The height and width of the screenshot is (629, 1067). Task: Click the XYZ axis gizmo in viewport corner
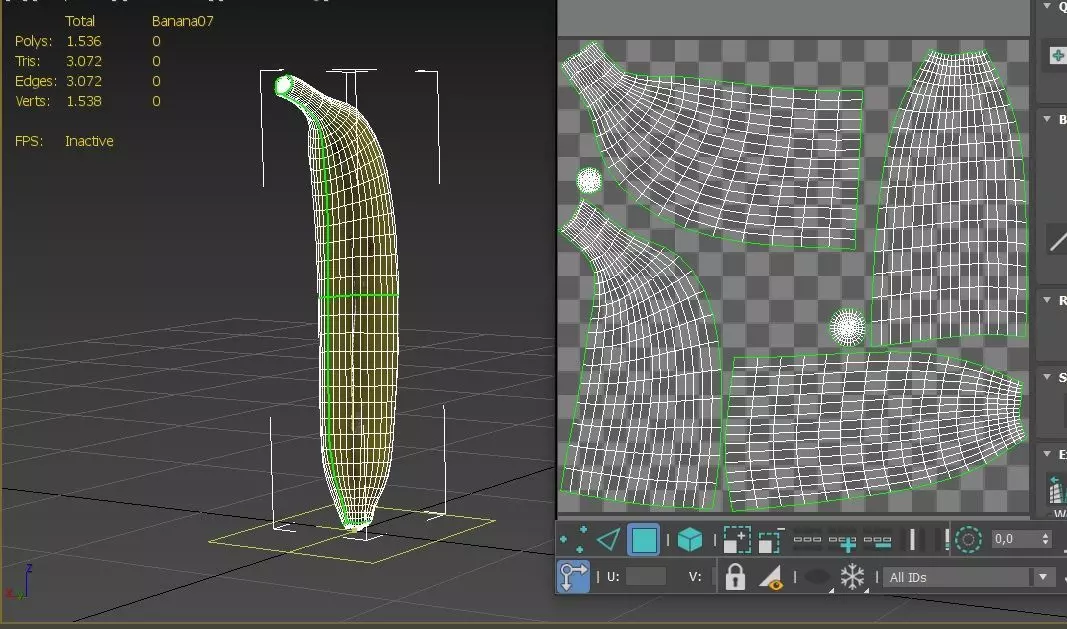point(17,583)
